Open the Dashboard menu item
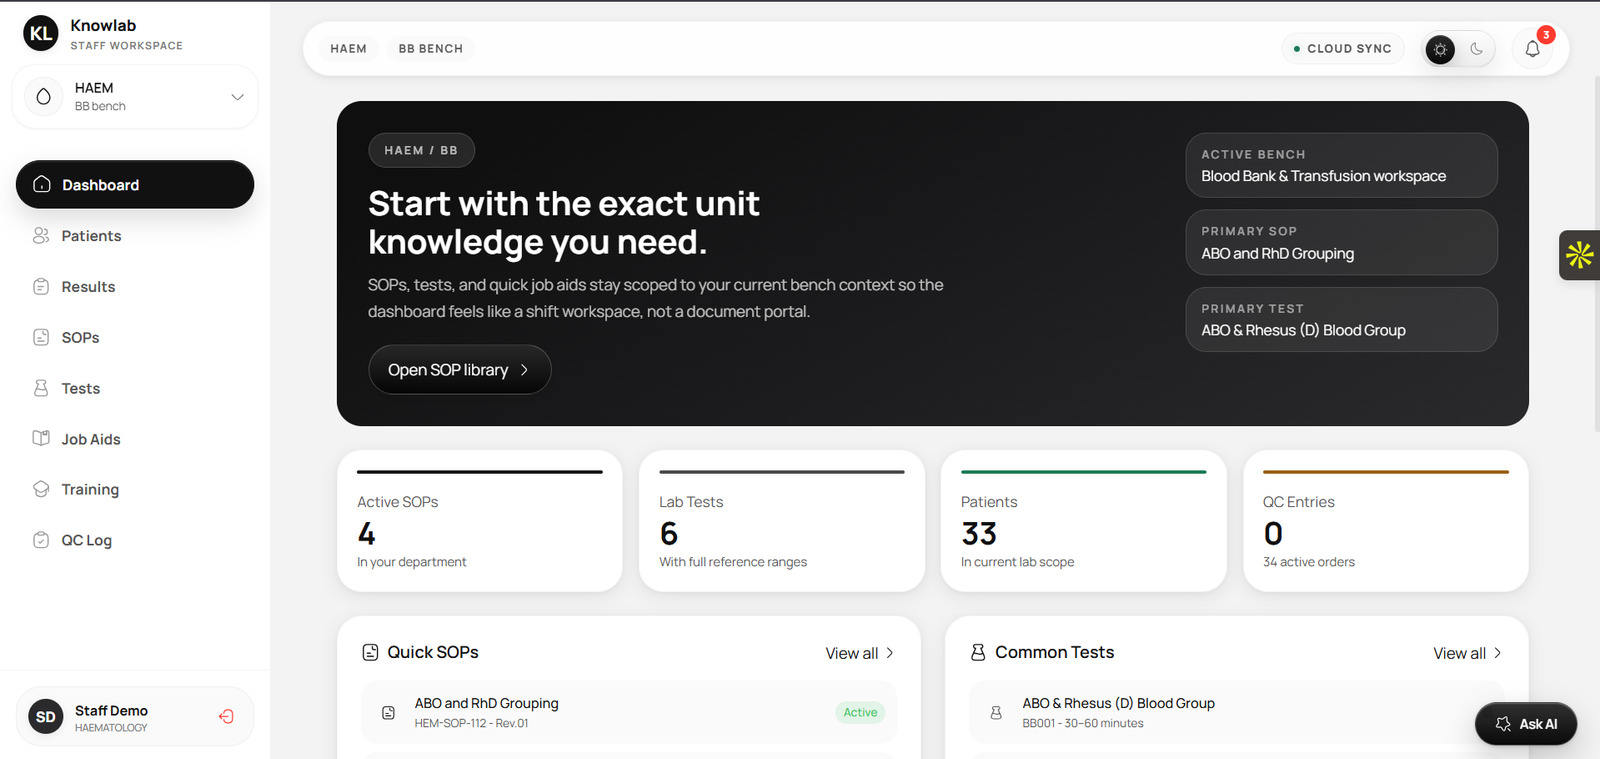Viewport: 1600px width, 759px height. point(135,185)
